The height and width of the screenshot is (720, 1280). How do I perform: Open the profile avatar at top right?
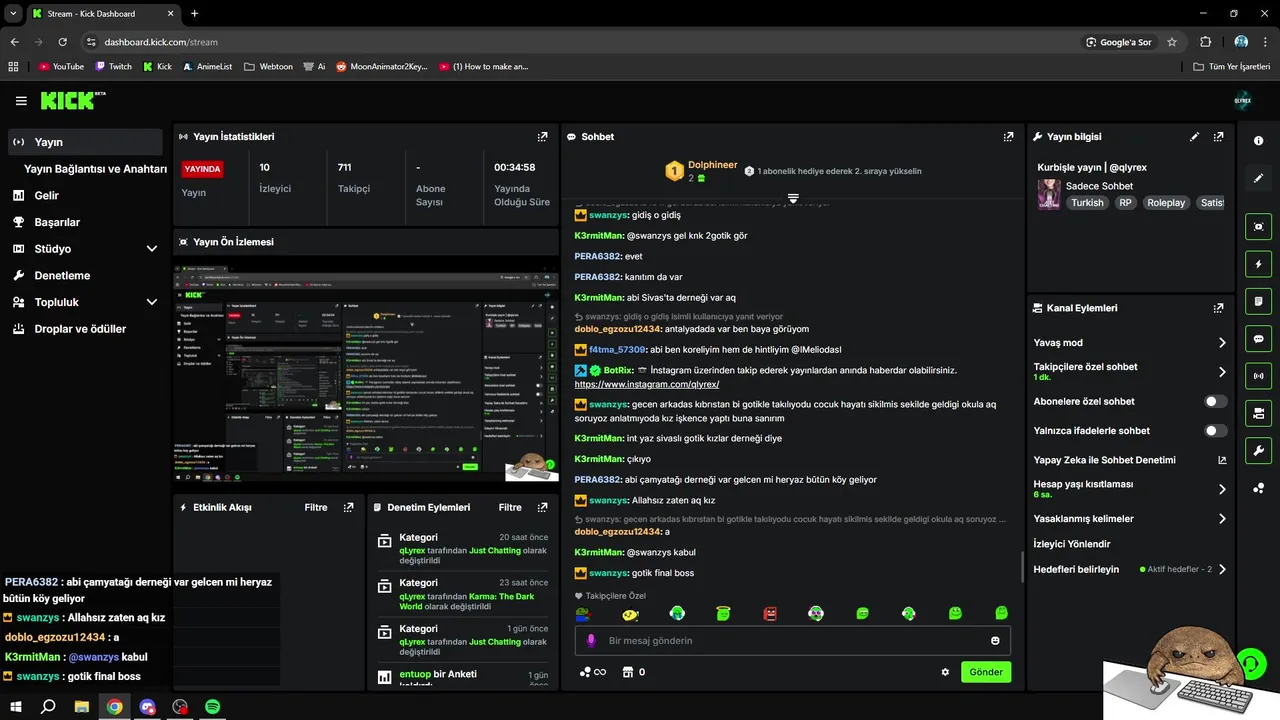click(1243, 101)
